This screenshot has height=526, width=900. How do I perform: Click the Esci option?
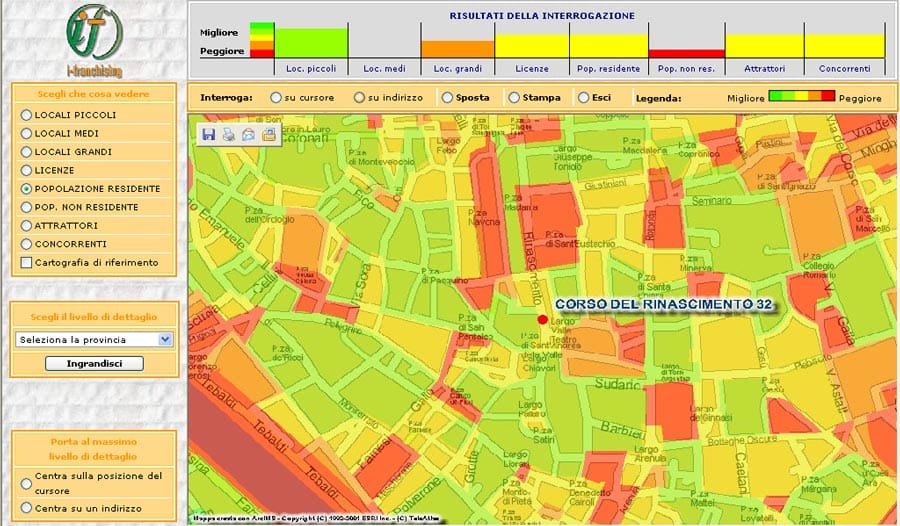[583, 98]
